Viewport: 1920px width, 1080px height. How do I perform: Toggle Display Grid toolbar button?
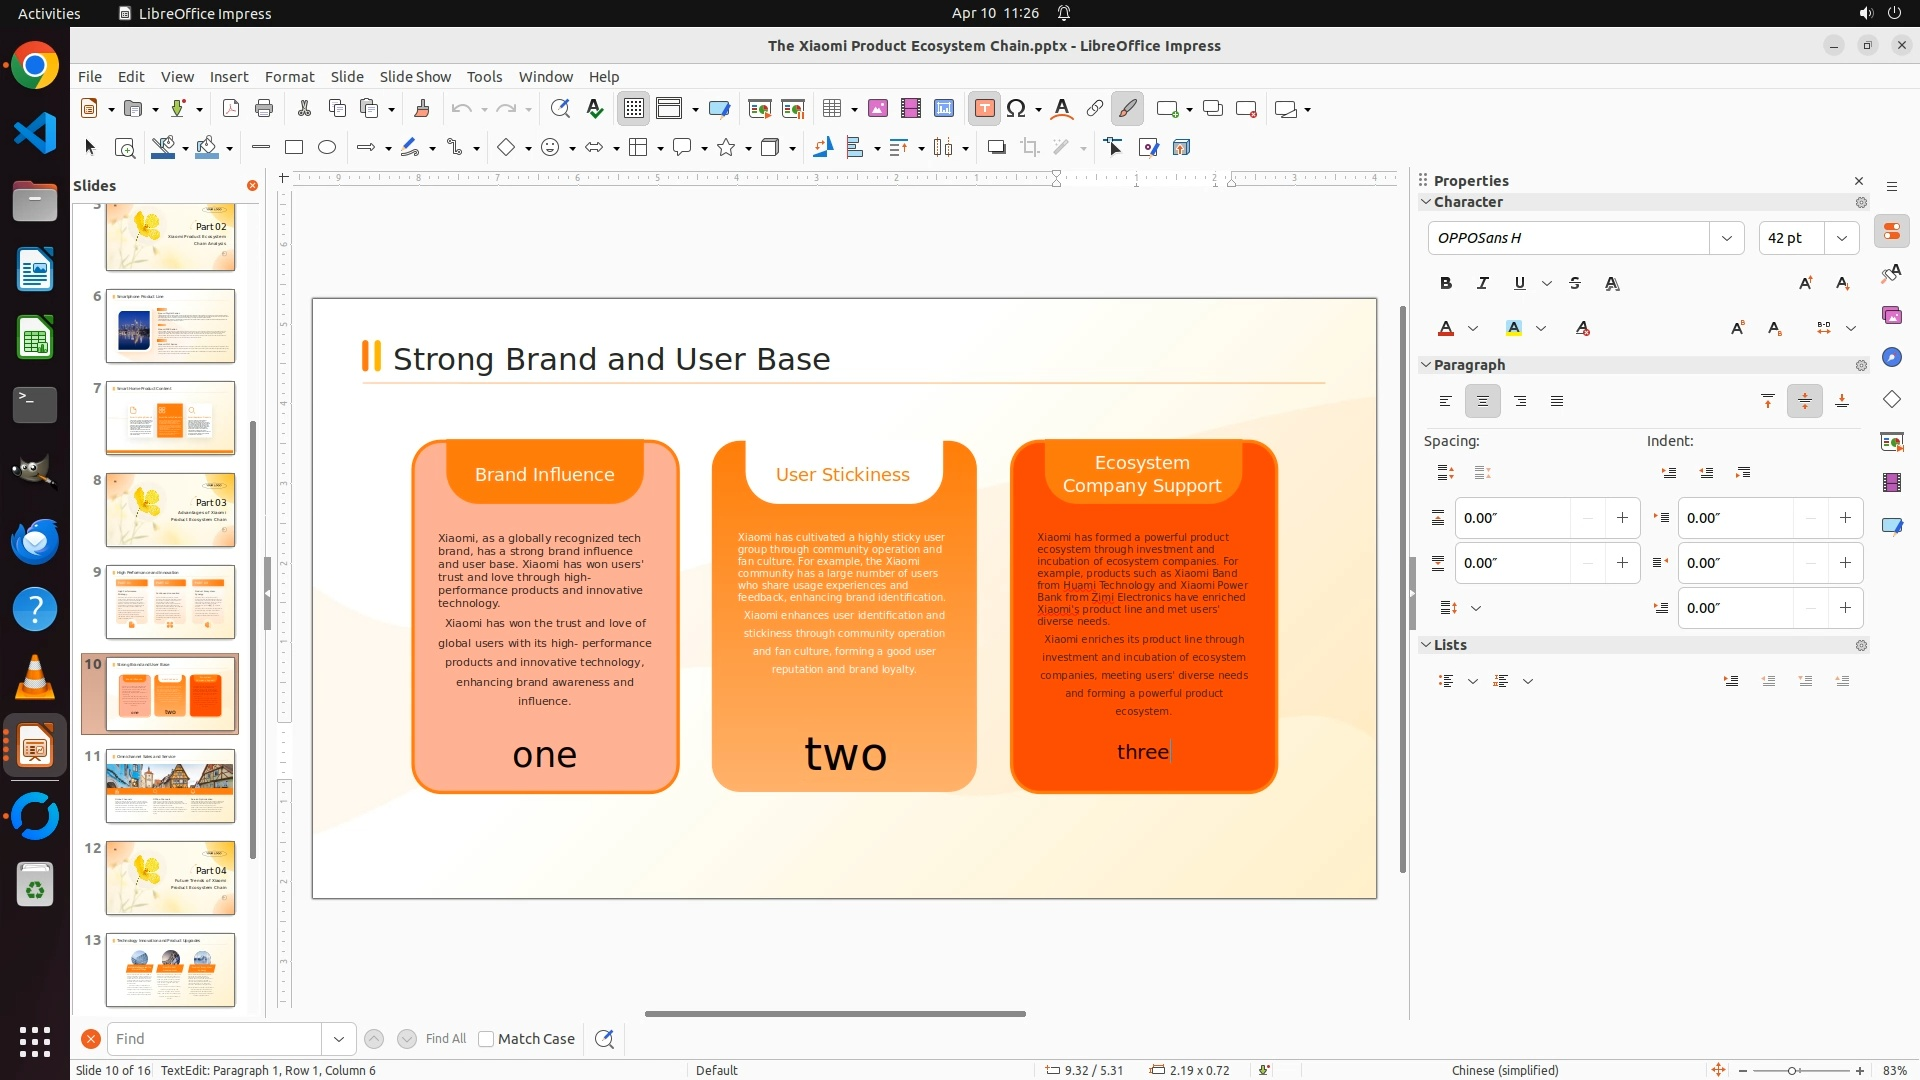634,109
